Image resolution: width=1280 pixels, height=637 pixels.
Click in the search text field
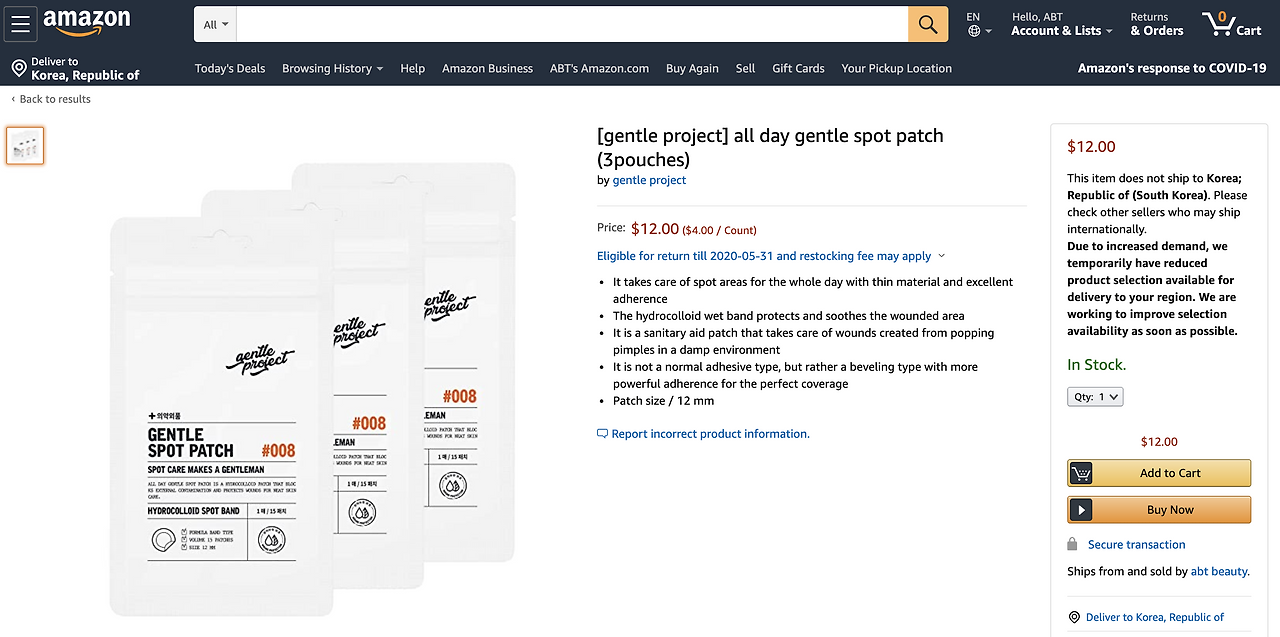pos(573,24)
